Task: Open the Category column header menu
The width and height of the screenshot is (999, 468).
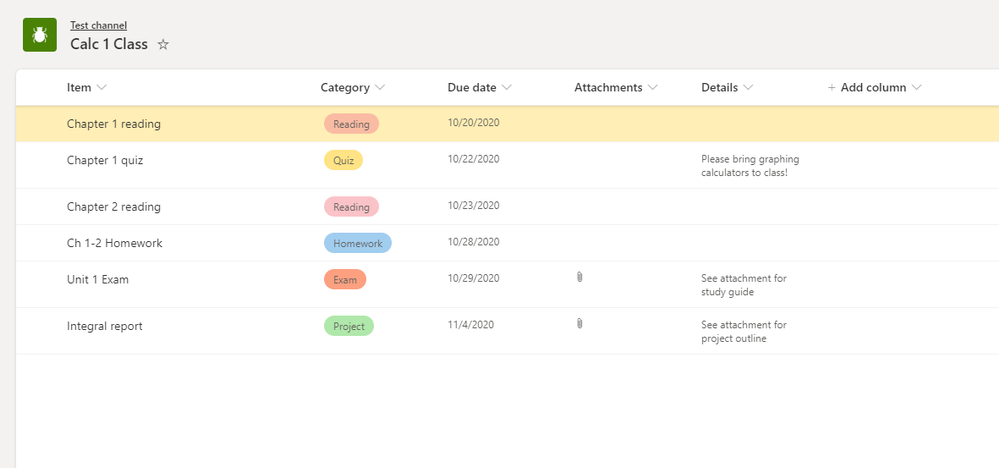Action: [379, 88]
